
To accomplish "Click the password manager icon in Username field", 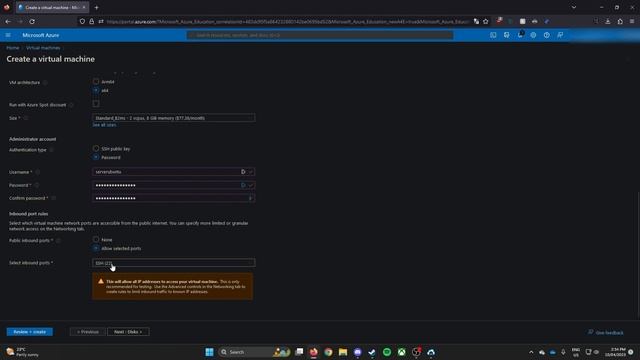I will [x=243, y=172].
